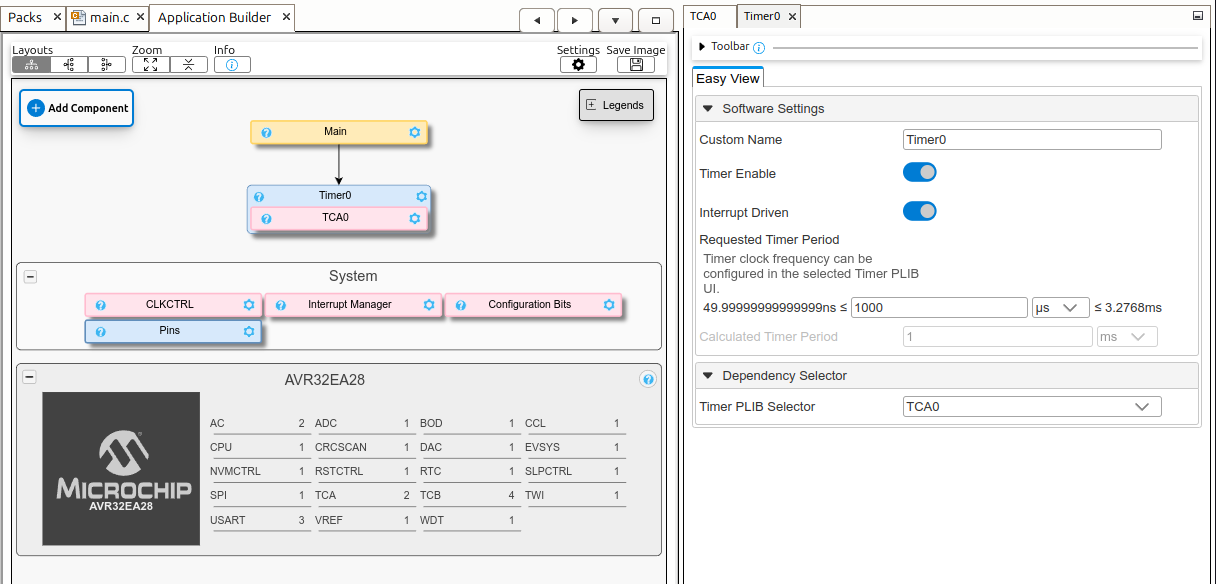Image resolution: width=1216 pixels, height=584 pixels.
Task: Close the Timer0 tab
Action: click(x=792, y=16)
